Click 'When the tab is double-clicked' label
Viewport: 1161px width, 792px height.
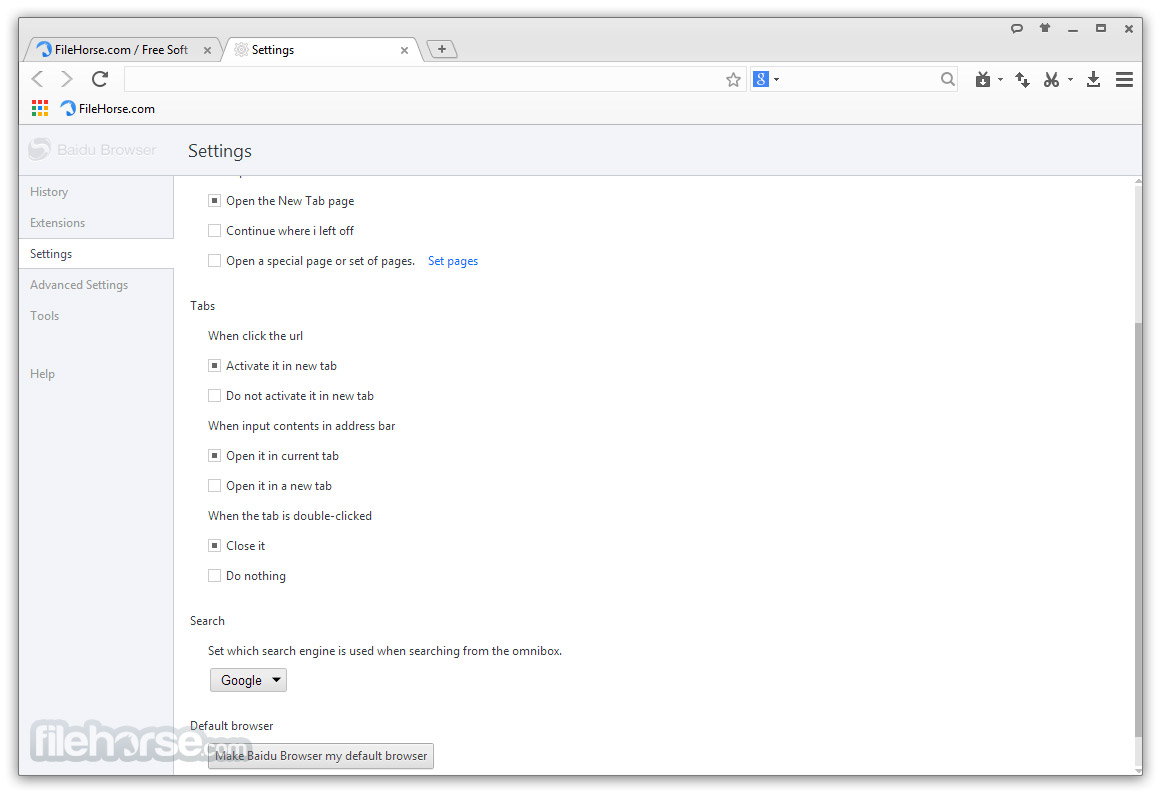[290, 516]
